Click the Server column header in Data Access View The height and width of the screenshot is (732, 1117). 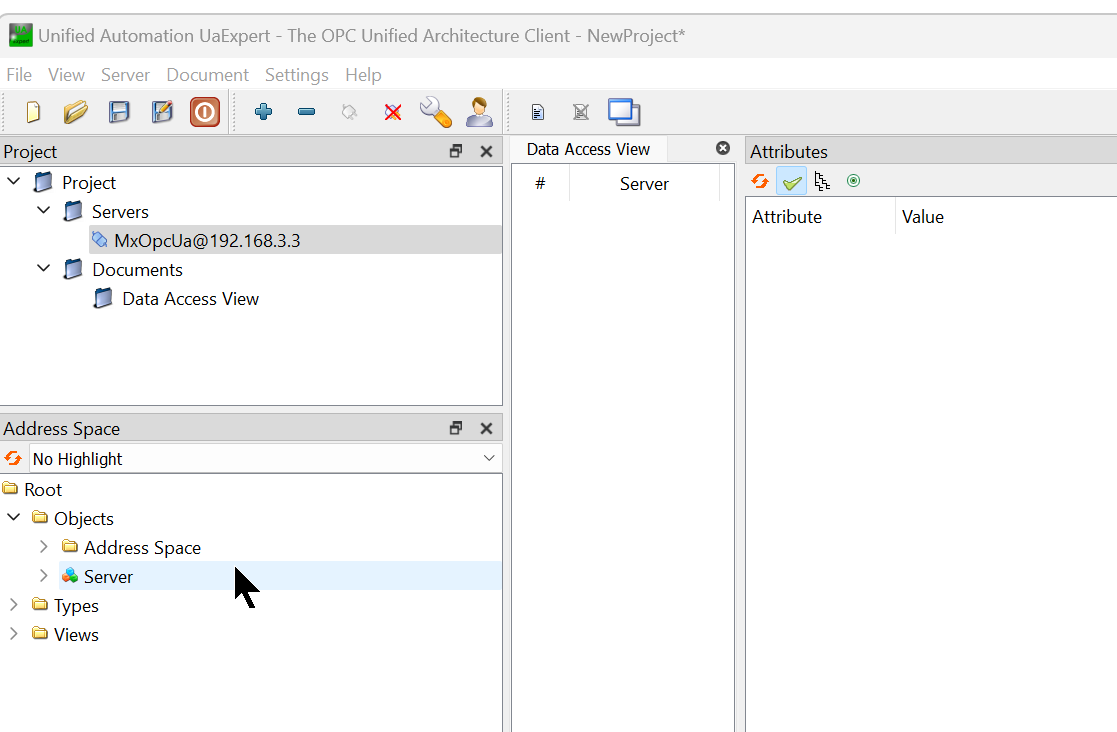pyautogui.click(x=644, y=184)
